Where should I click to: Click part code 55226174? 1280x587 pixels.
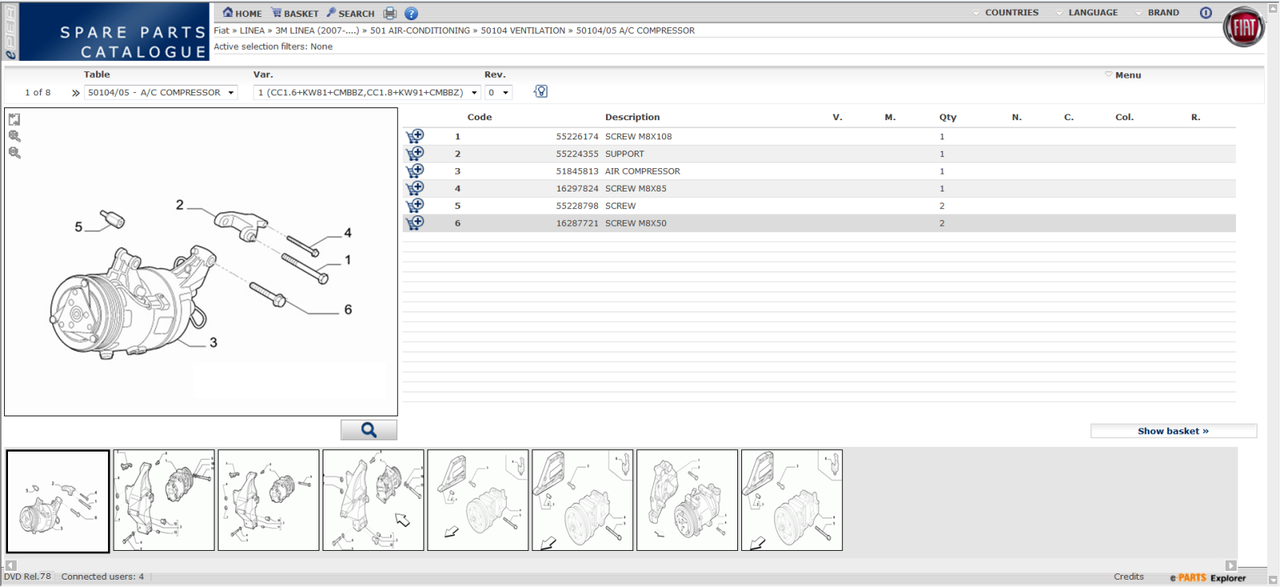pos(577,137)
